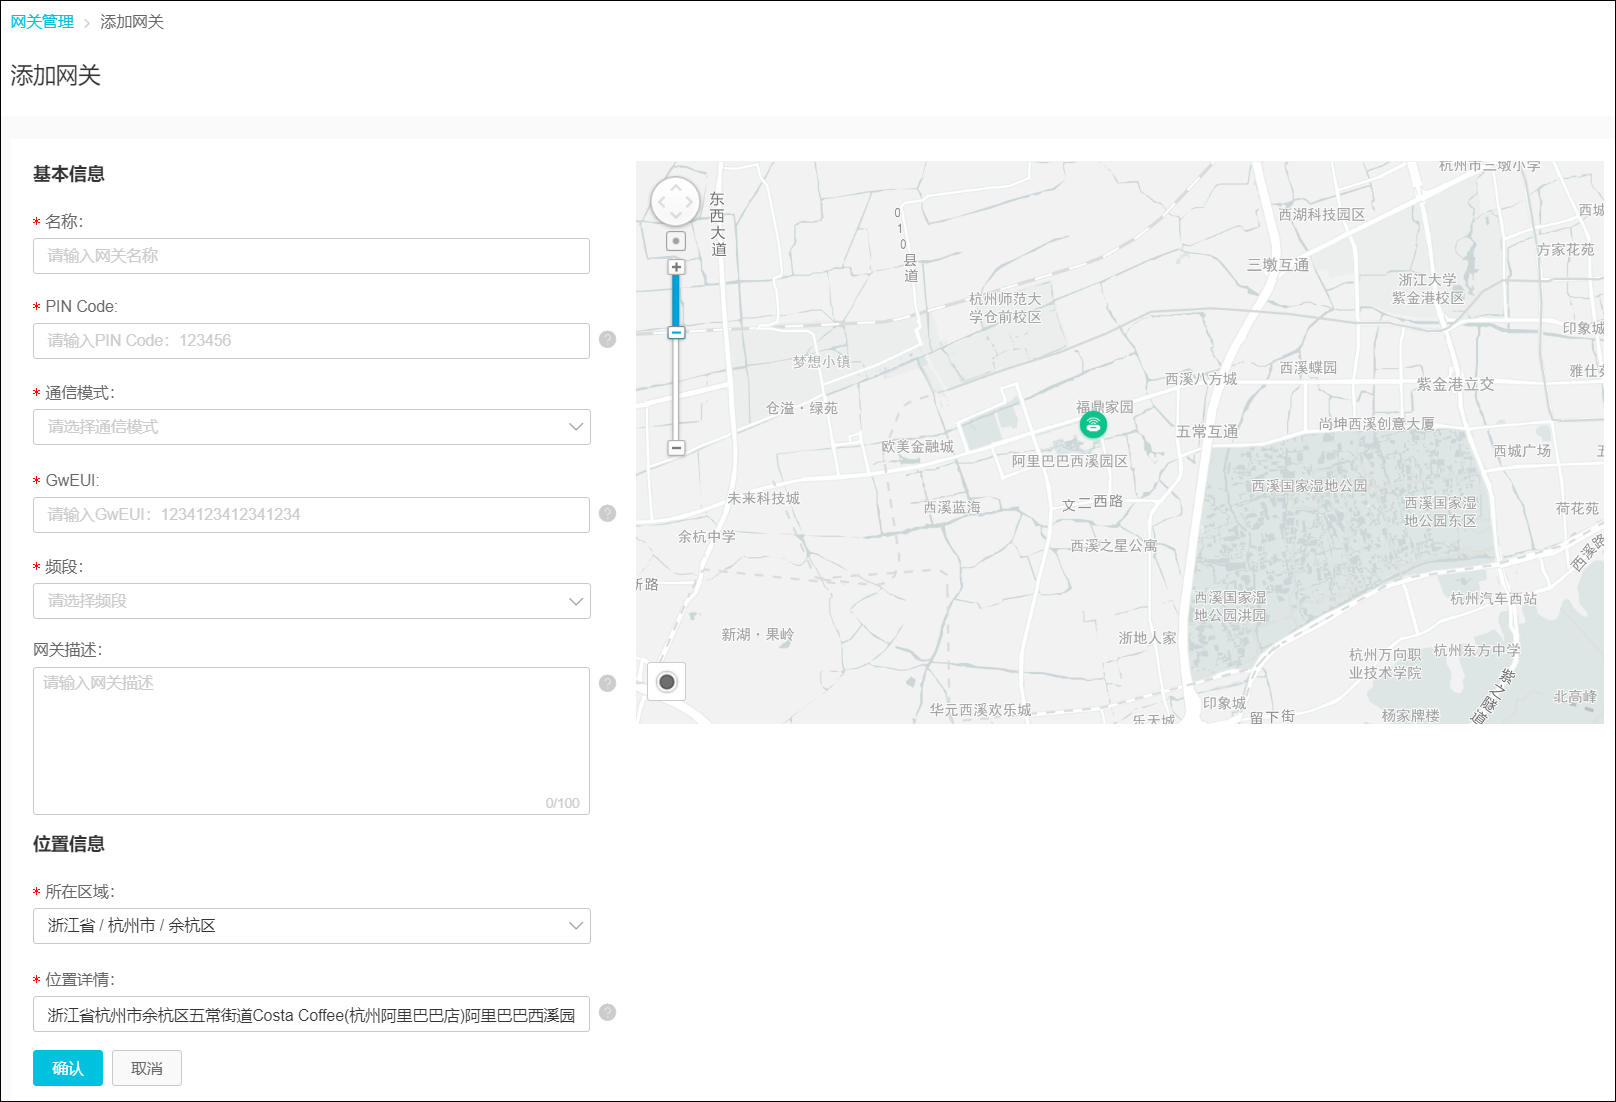Click the green gateway marker on the map
Screen dimensions: 1616x1102
coord(1093,425)
